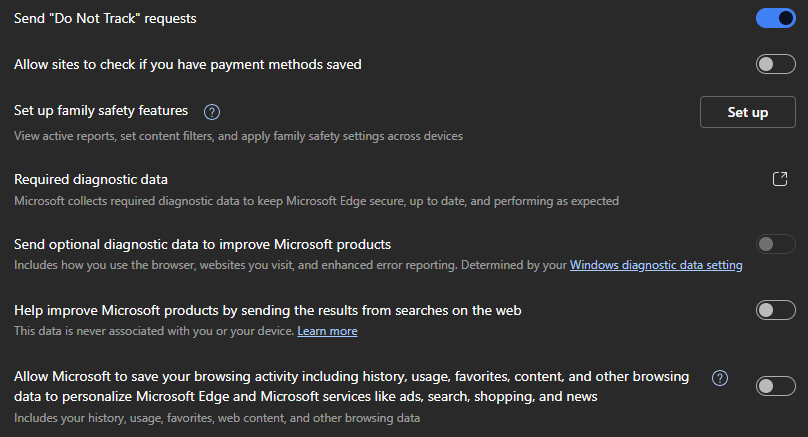The image size is (808, 437).
Task: Click "Help improve Microsoft products" setting title
Action: (x=267, y=310)
